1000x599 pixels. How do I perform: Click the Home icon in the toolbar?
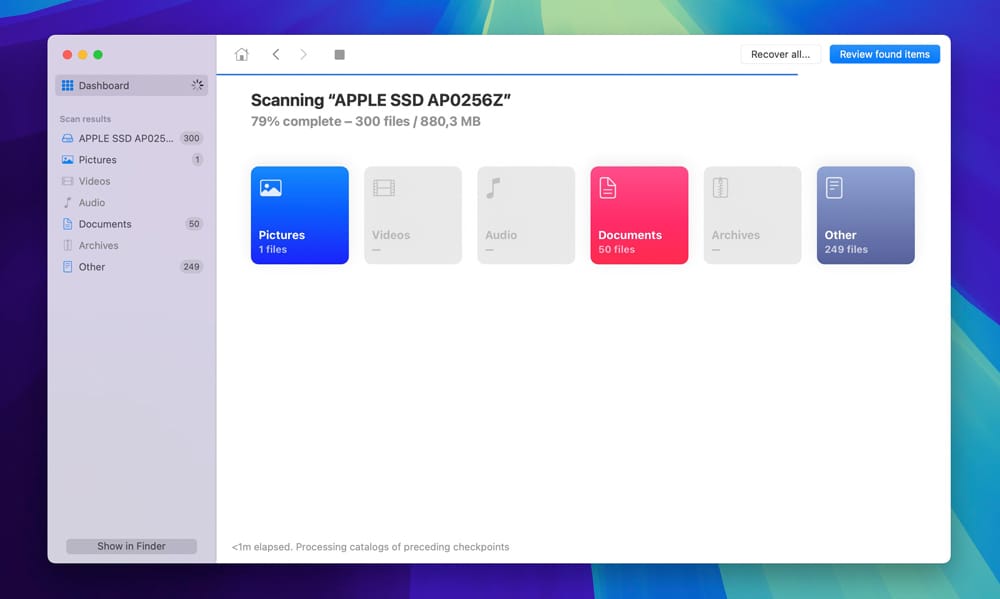241,54
